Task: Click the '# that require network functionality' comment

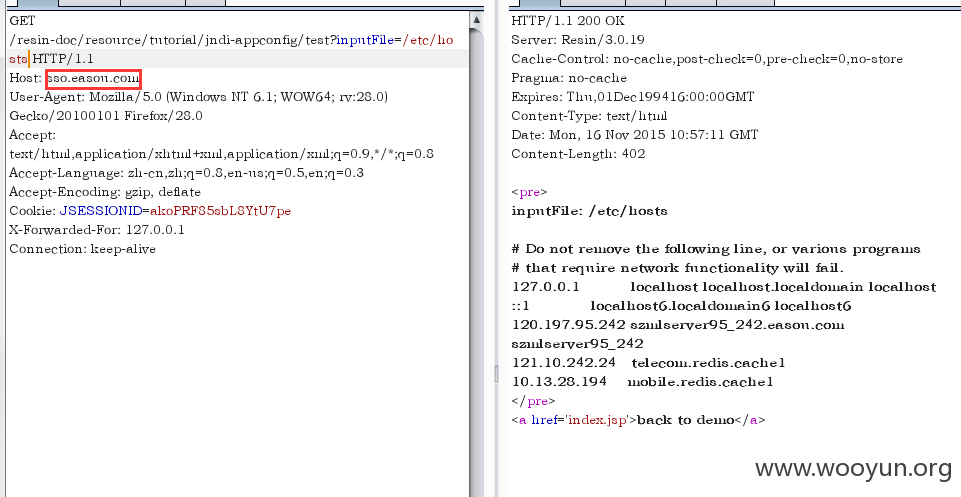Action: [678, 268]
